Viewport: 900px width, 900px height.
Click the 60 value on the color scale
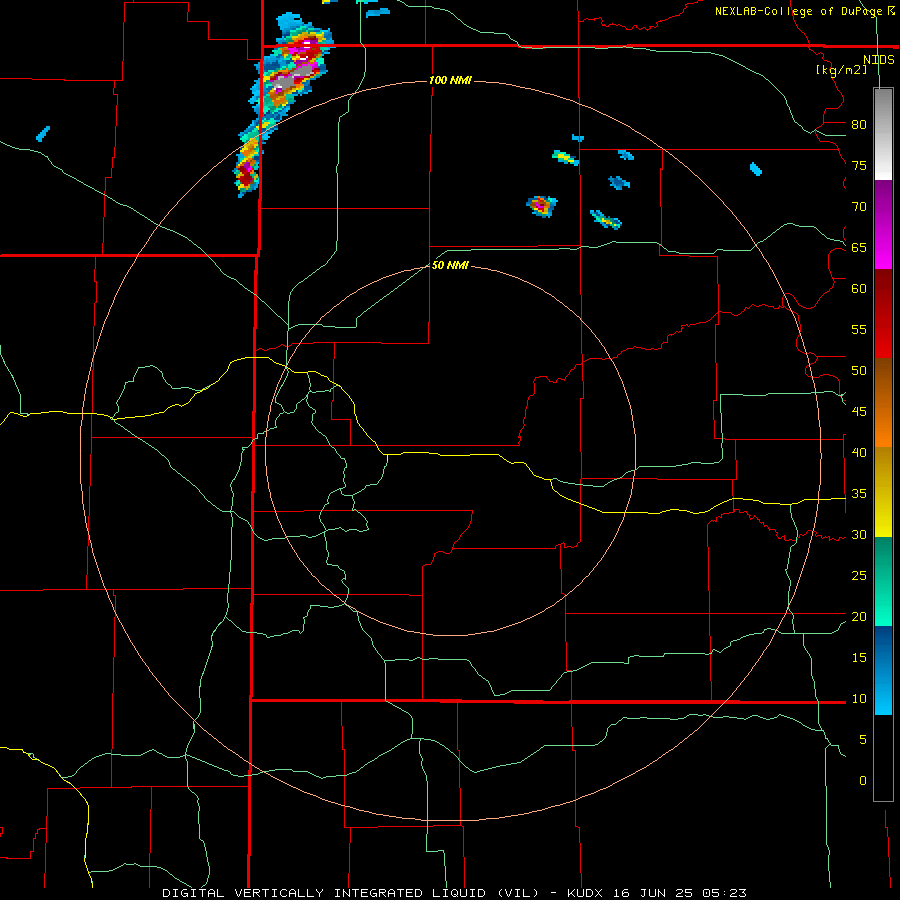(859, 289)
